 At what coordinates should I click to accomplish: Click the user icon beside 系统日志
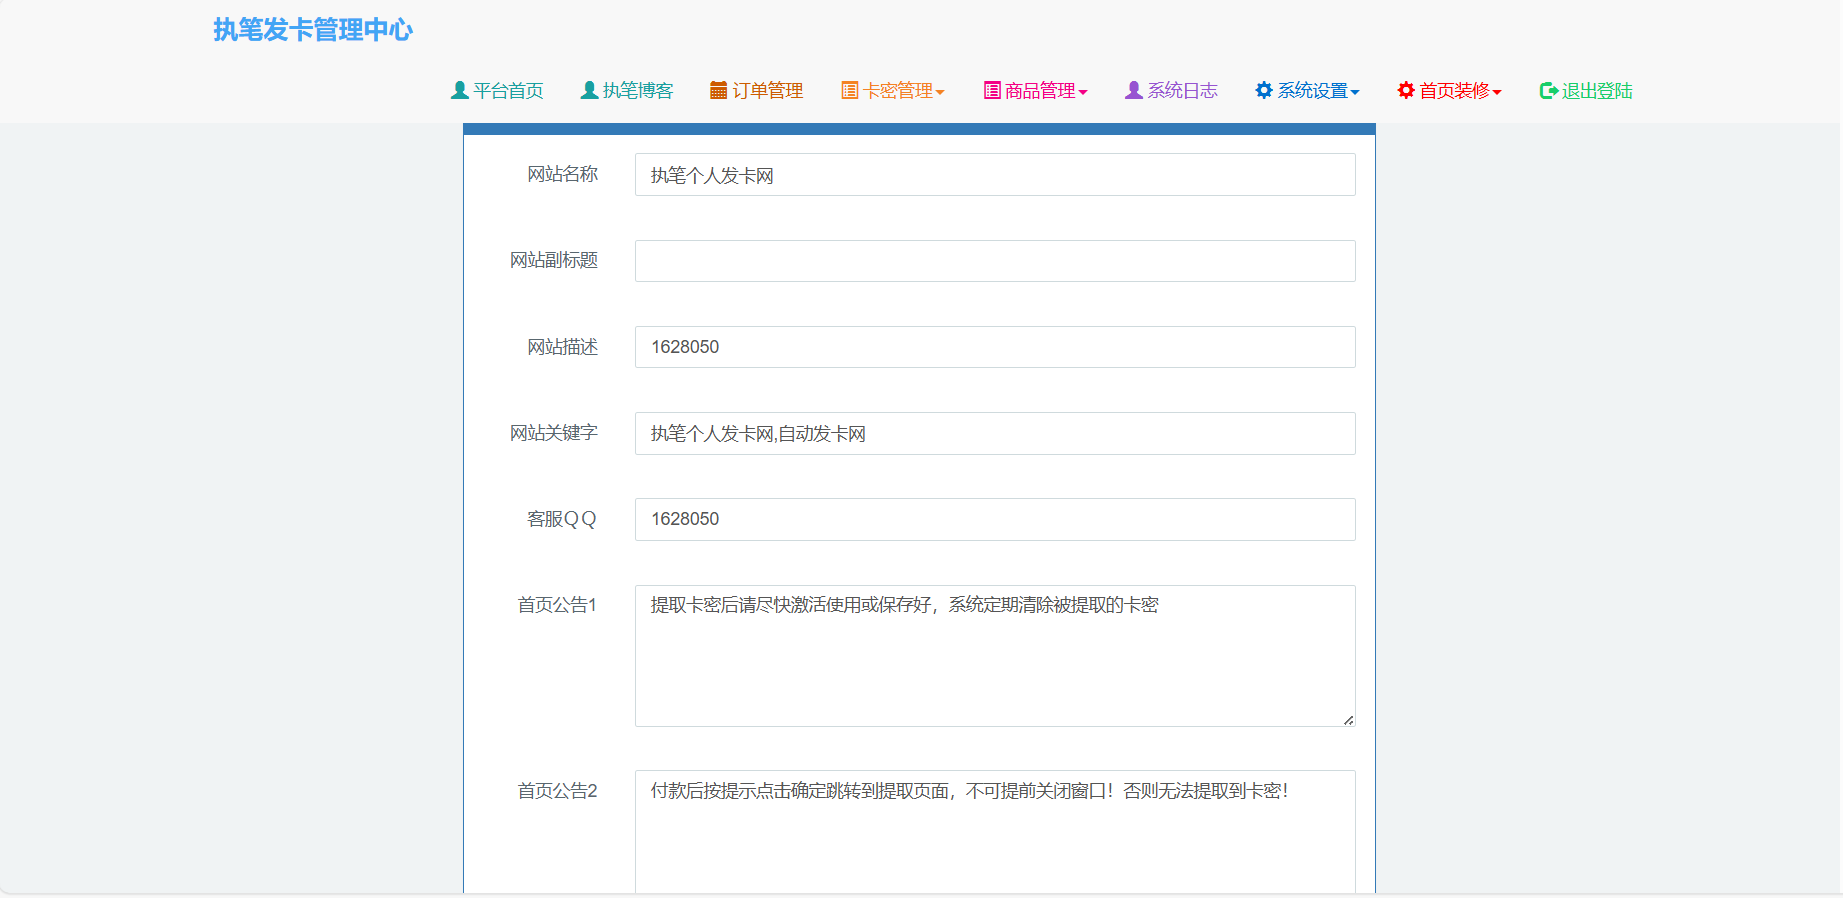click(1134, 90)
